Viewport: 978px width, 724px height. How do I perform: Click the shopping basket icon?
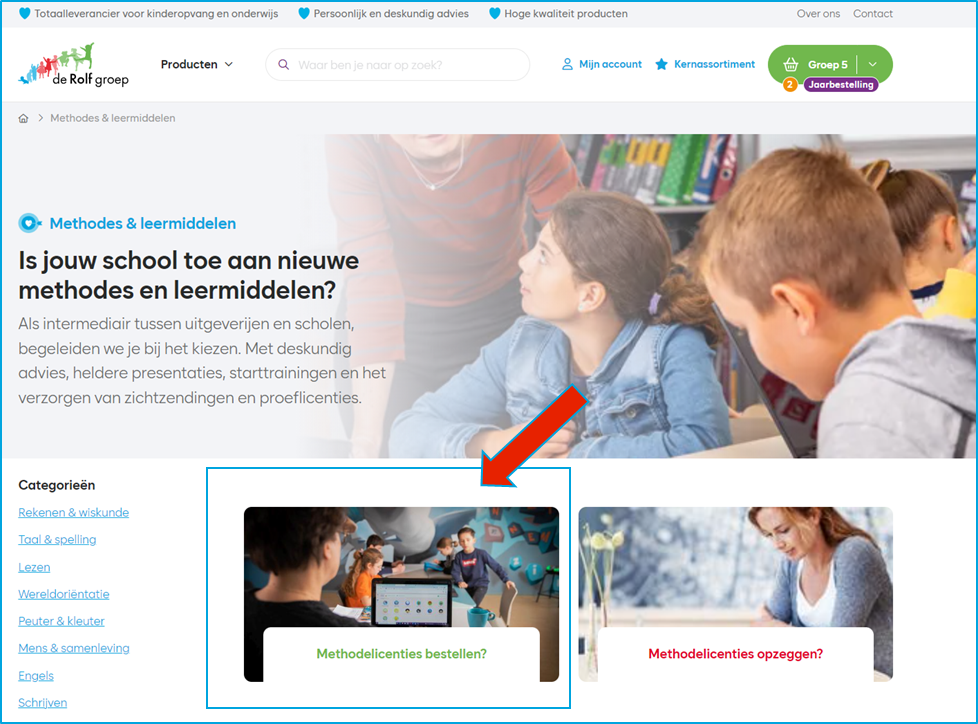(791, 64)
